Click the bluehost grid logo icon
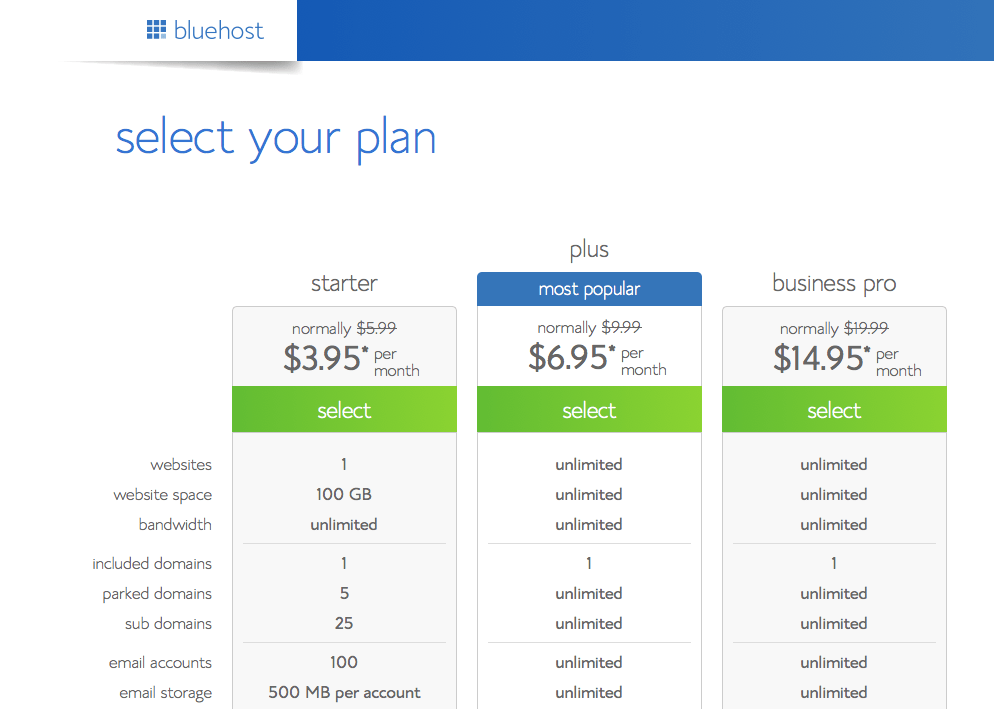Screen dimensions: 994x709 click(156, 30)
